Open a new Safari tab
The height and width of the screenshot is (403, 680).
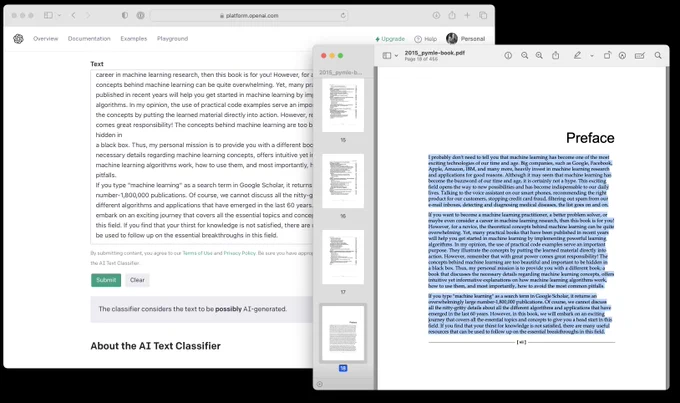coord(467,15)
